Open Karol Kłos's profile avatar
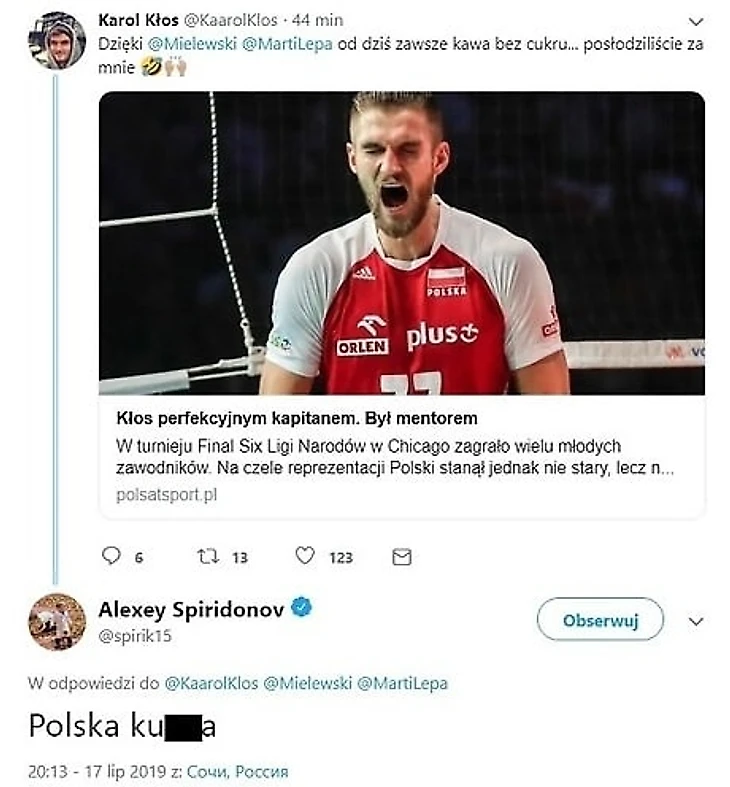 click(57, 40)
